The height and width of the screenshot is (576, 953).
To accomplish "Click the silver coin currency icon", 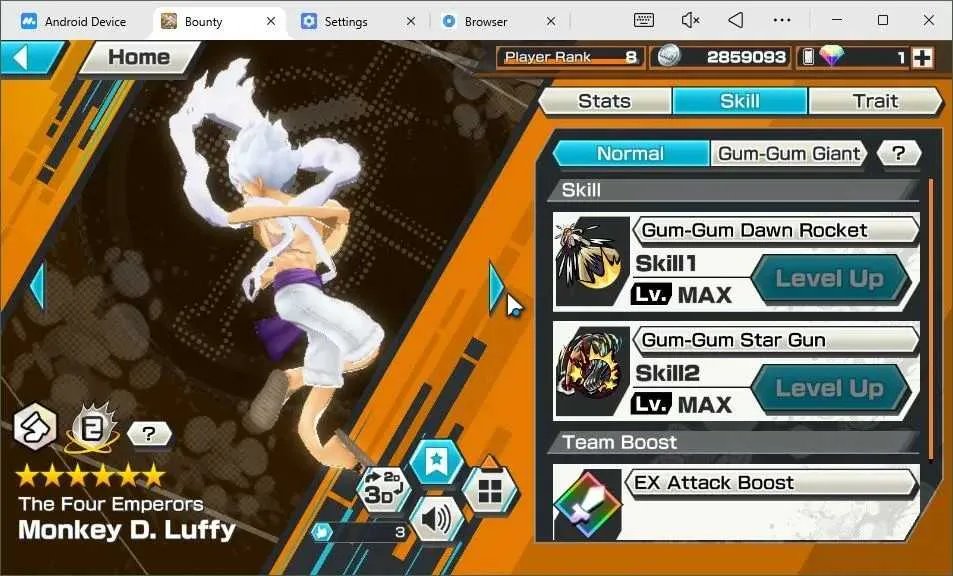I will point(669,57).
